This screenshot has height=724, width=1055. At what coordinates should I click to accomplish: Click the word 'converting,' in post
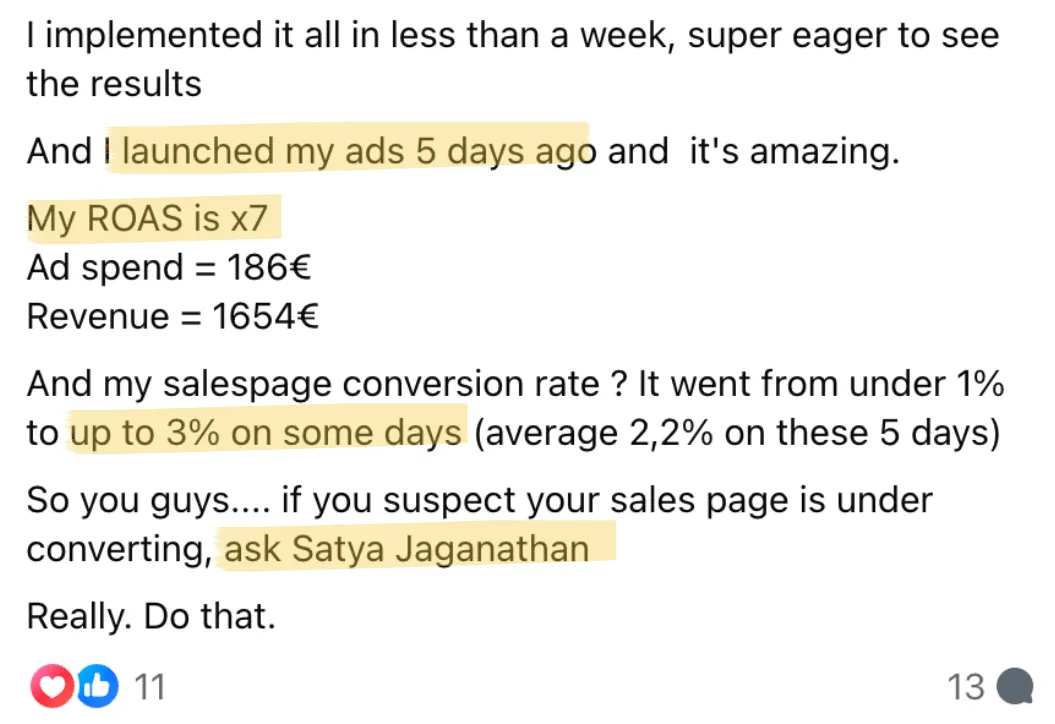(120, 550)
